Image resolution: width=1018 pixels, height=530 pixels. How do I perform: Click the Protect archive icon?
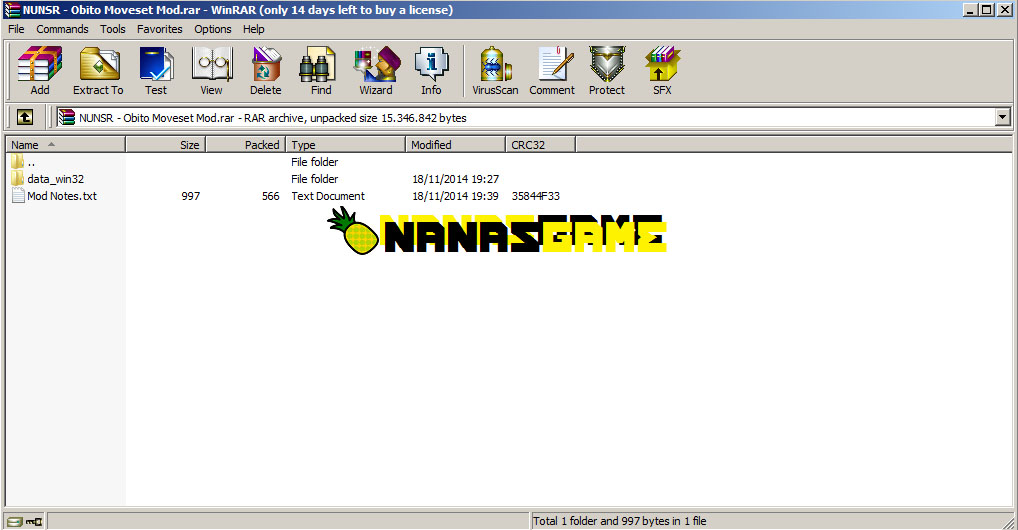[607, 64]
